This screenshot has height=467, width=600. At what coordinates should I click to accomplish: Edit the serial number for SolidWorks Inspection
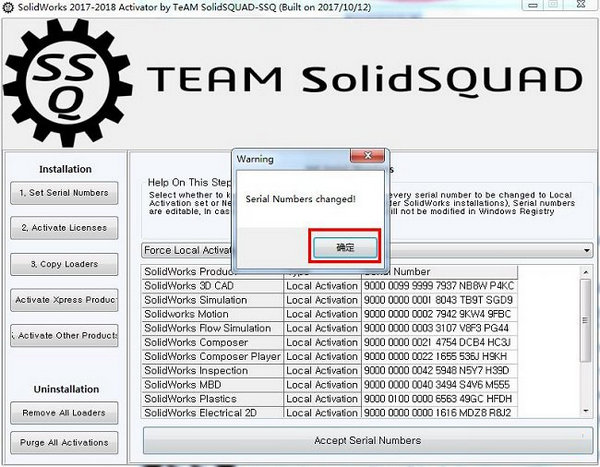[439, 371]
